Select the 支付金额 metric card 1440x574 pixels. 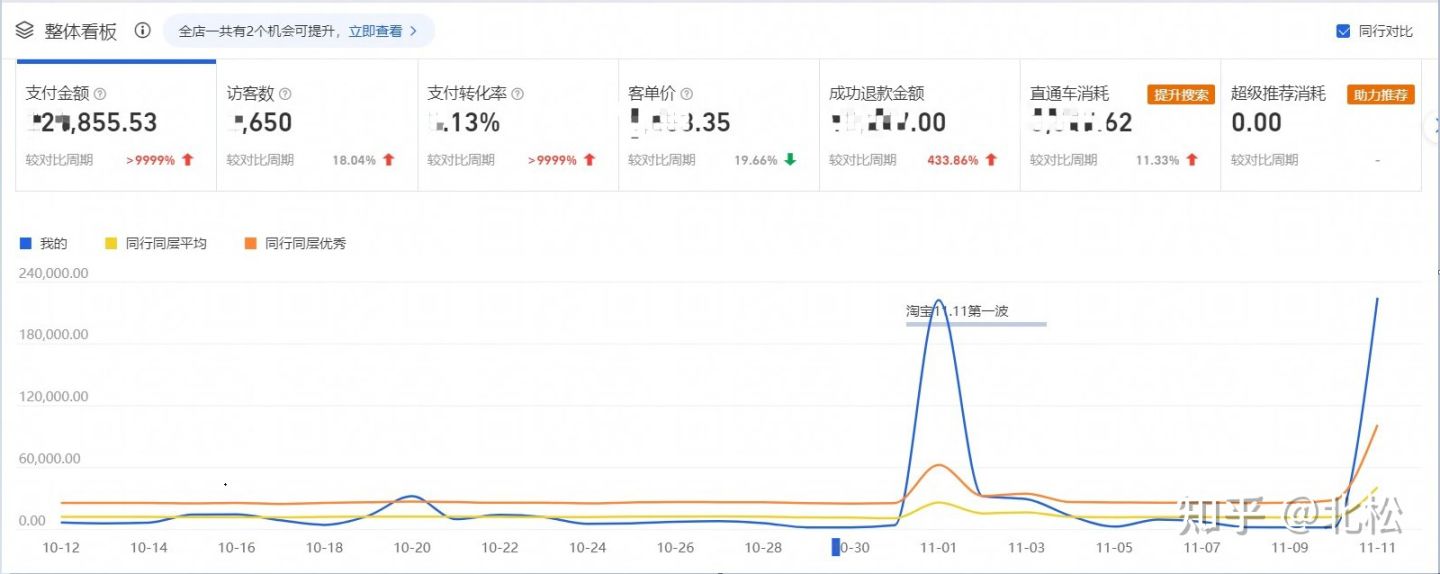(x=116, y=125)
